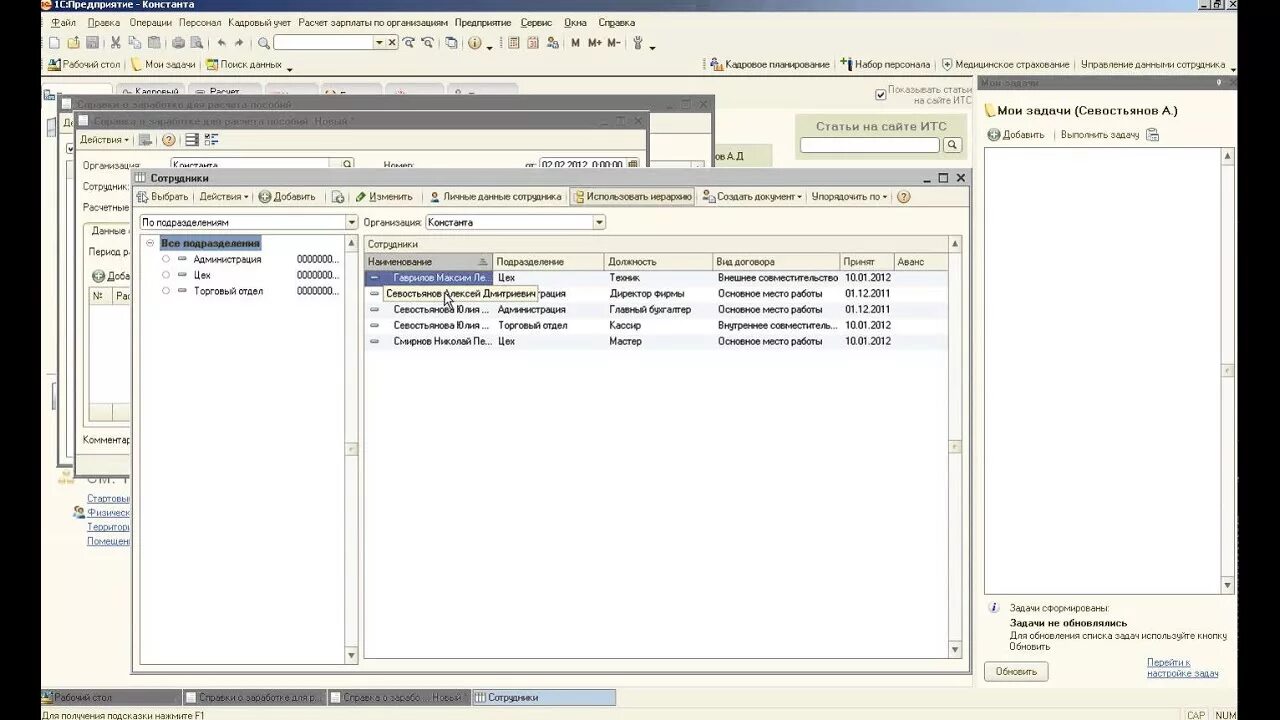1280x720 pixels.
Task: Click Выполнить задачу in Мои задачи panel
Action: [x=1100, y=134]
